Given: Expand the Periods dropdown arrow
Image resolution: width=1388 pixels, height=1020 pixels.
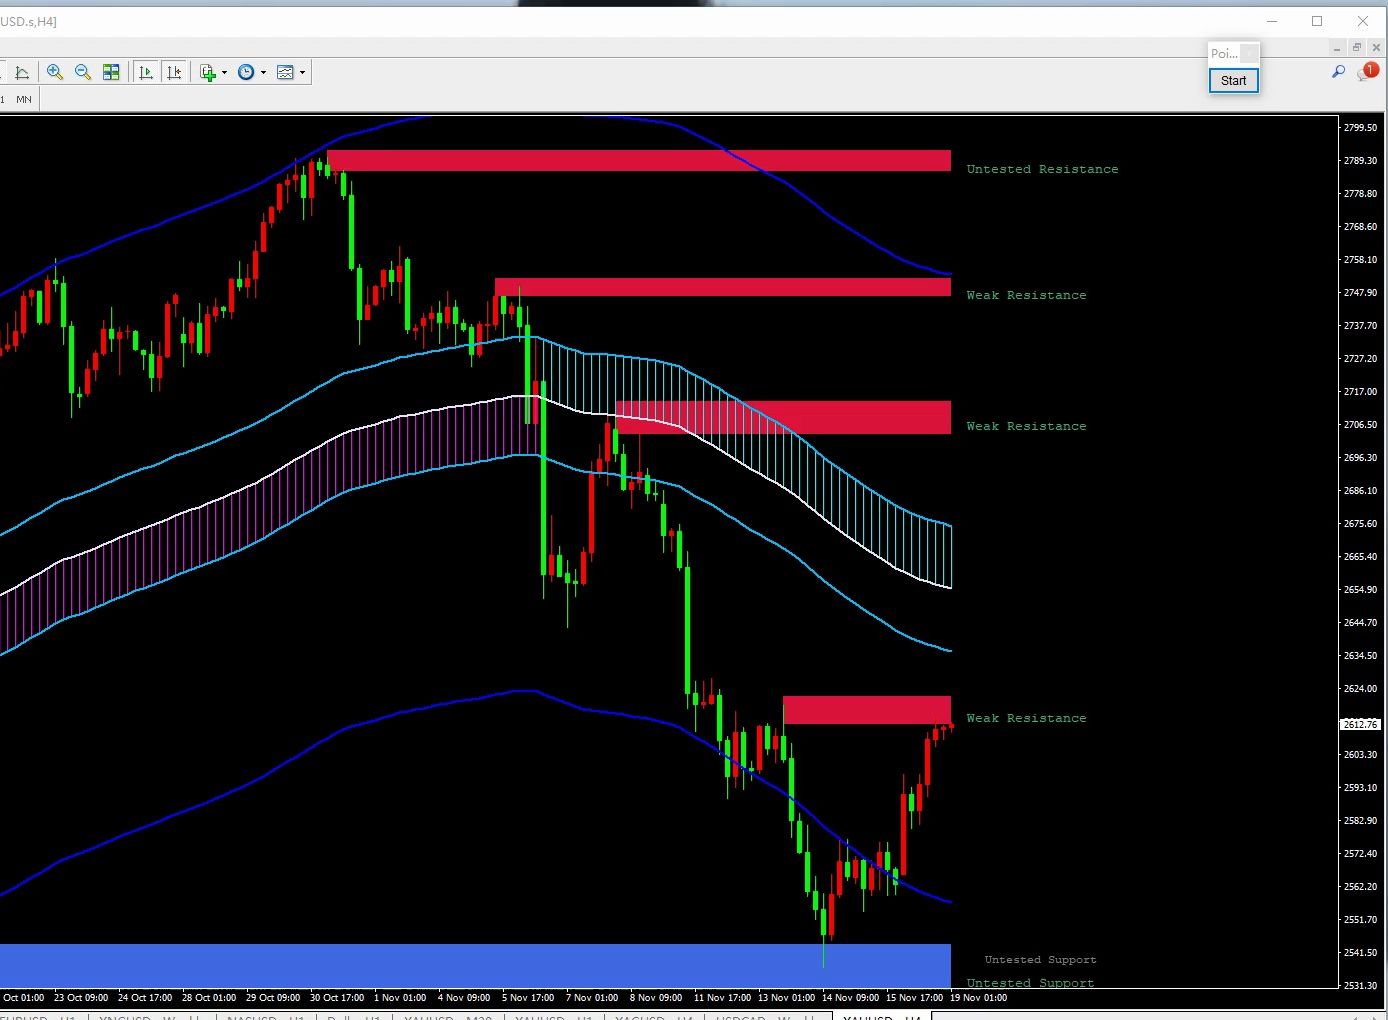Looking at the screenshot, I should point(263,72).
